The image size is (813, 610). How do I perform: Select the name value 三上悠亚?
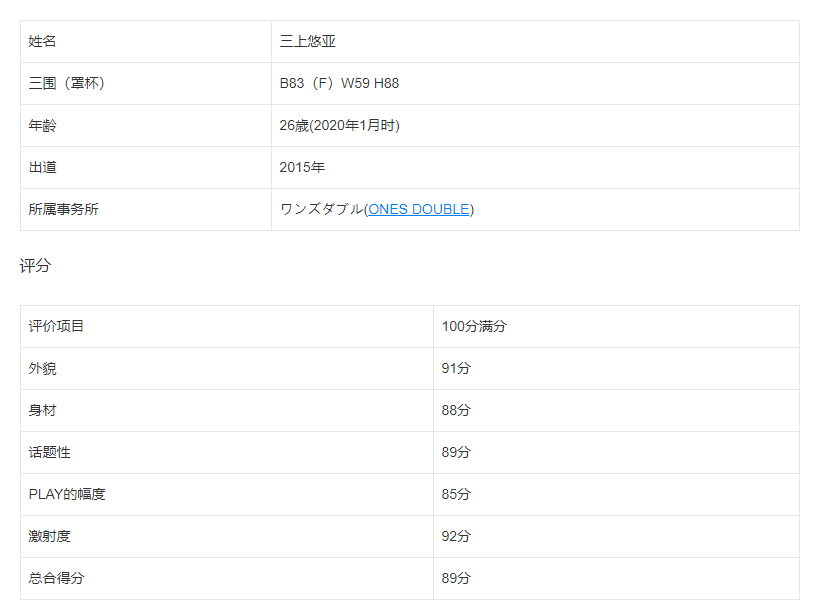click(315, 41)
